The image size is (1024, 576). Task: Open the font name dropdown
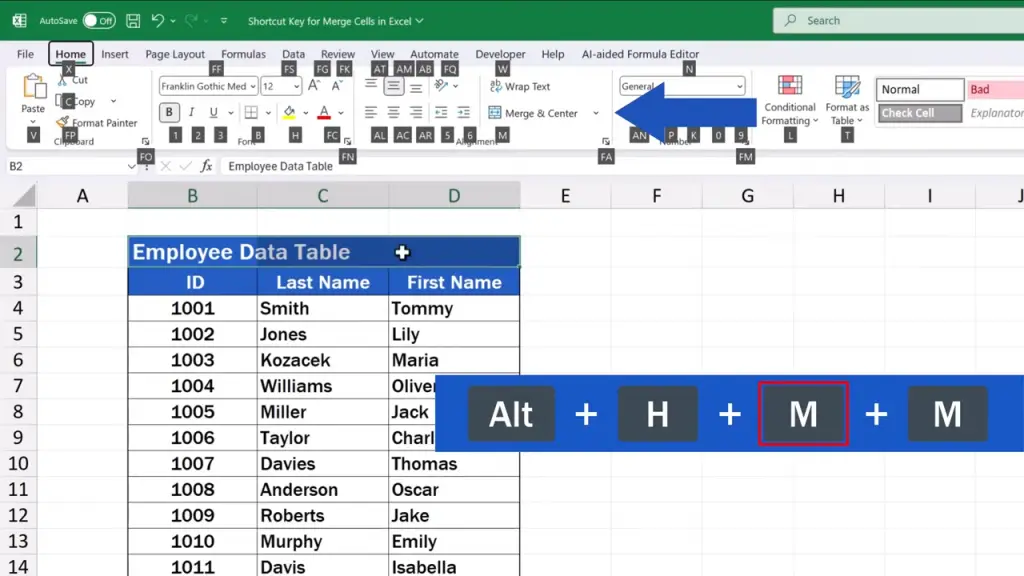click(252, 87)
